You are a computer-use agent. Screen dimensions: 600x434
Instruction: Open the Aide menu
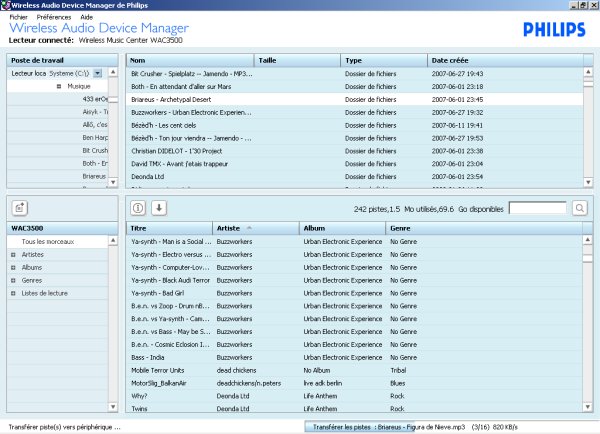[x=87, y=18]
